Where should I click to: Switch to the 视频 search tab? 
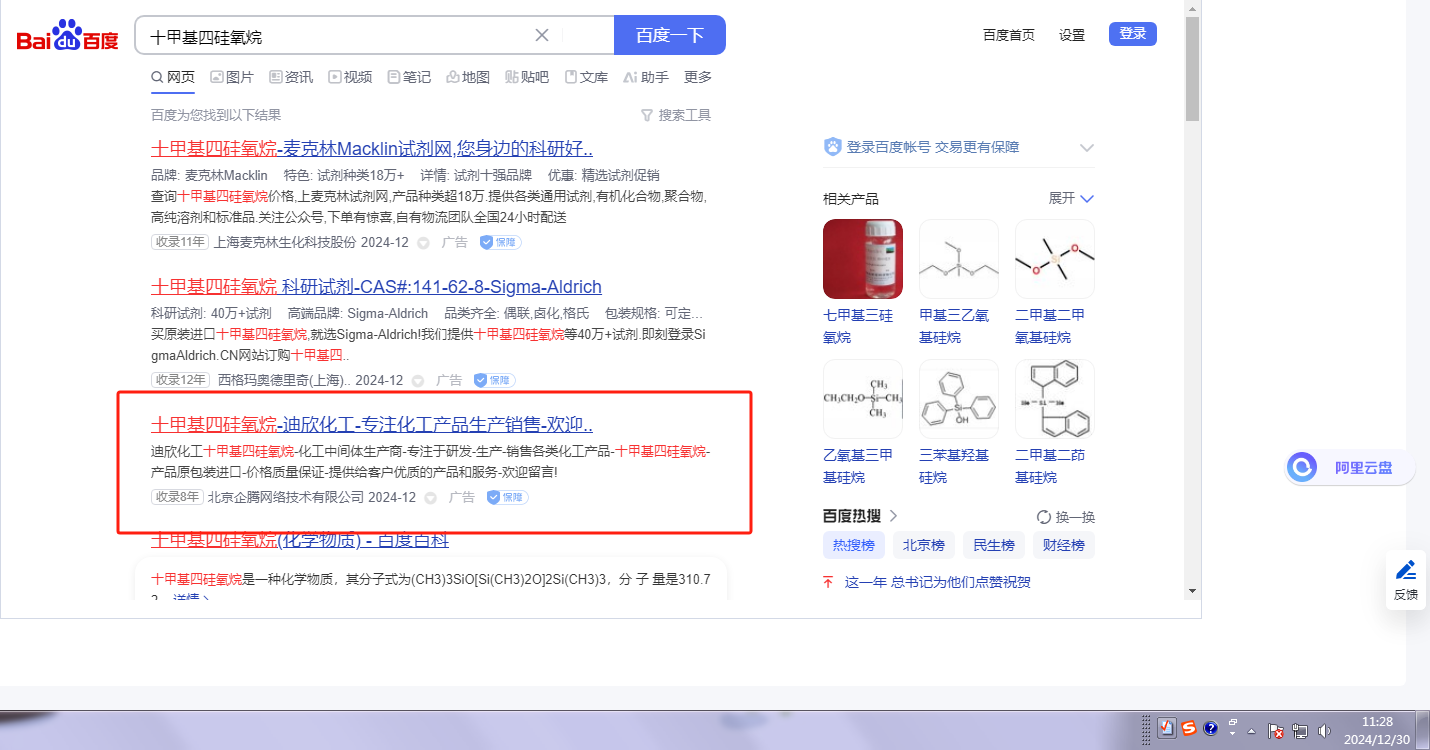(x=350, y=77)
